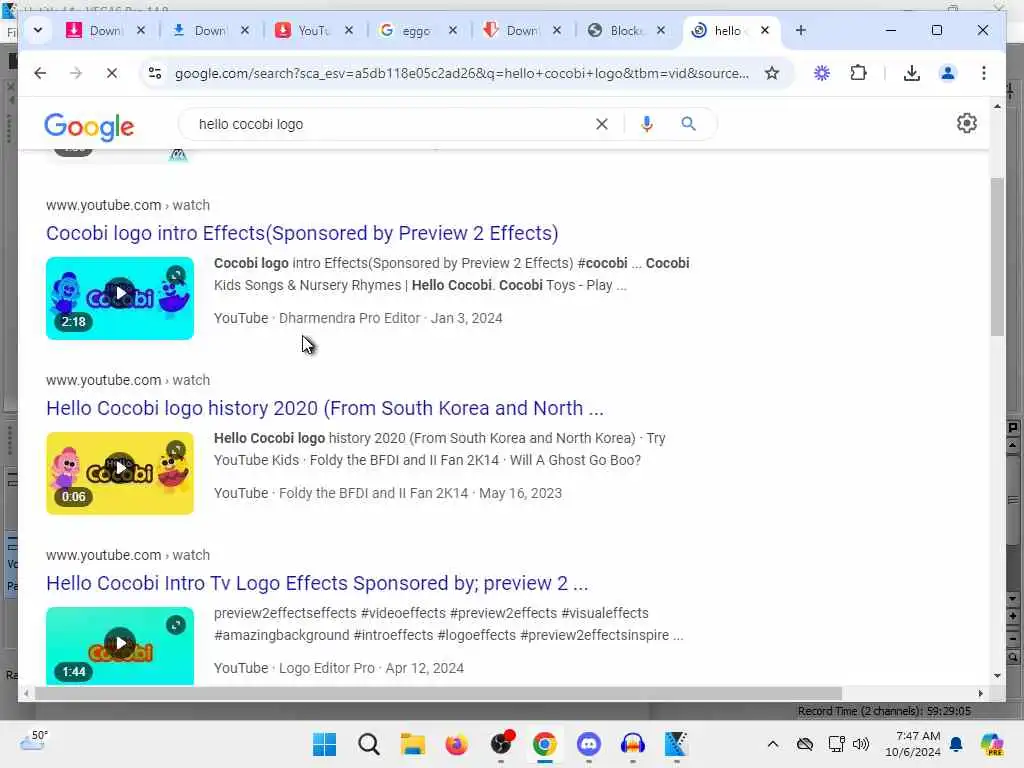1024x768 pixels.
Task: Show hidden system tray icons
Action: click(x=773, y=744)
